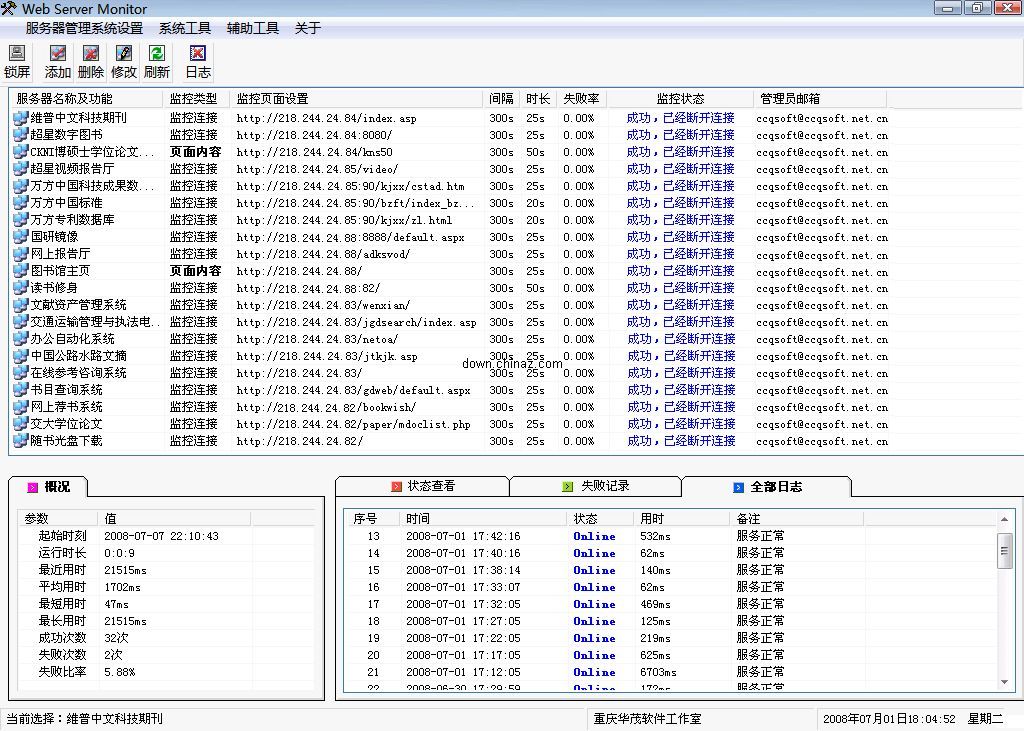Switch to the 全部日志 tab
The image size is (1024, 731).
pos(767,487)
